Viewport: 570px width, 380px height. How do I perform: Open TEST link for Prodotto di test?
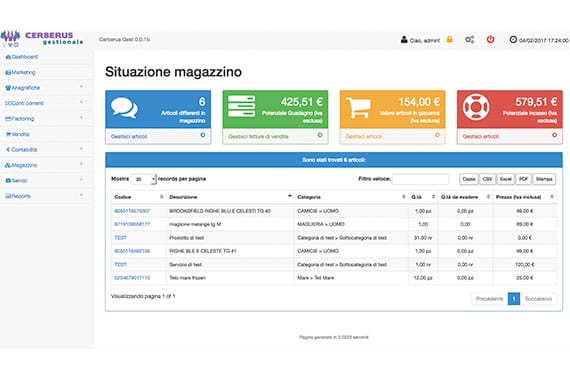[x=120, y=238]
